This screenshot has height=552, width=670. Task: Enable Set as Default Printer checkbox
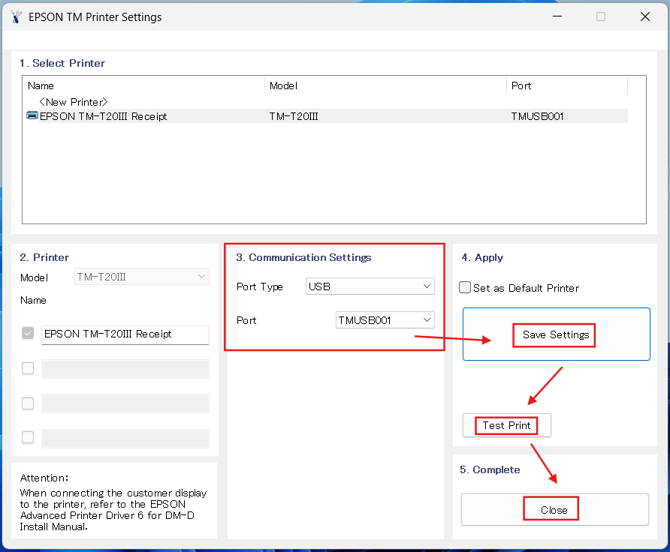(465, 288)
